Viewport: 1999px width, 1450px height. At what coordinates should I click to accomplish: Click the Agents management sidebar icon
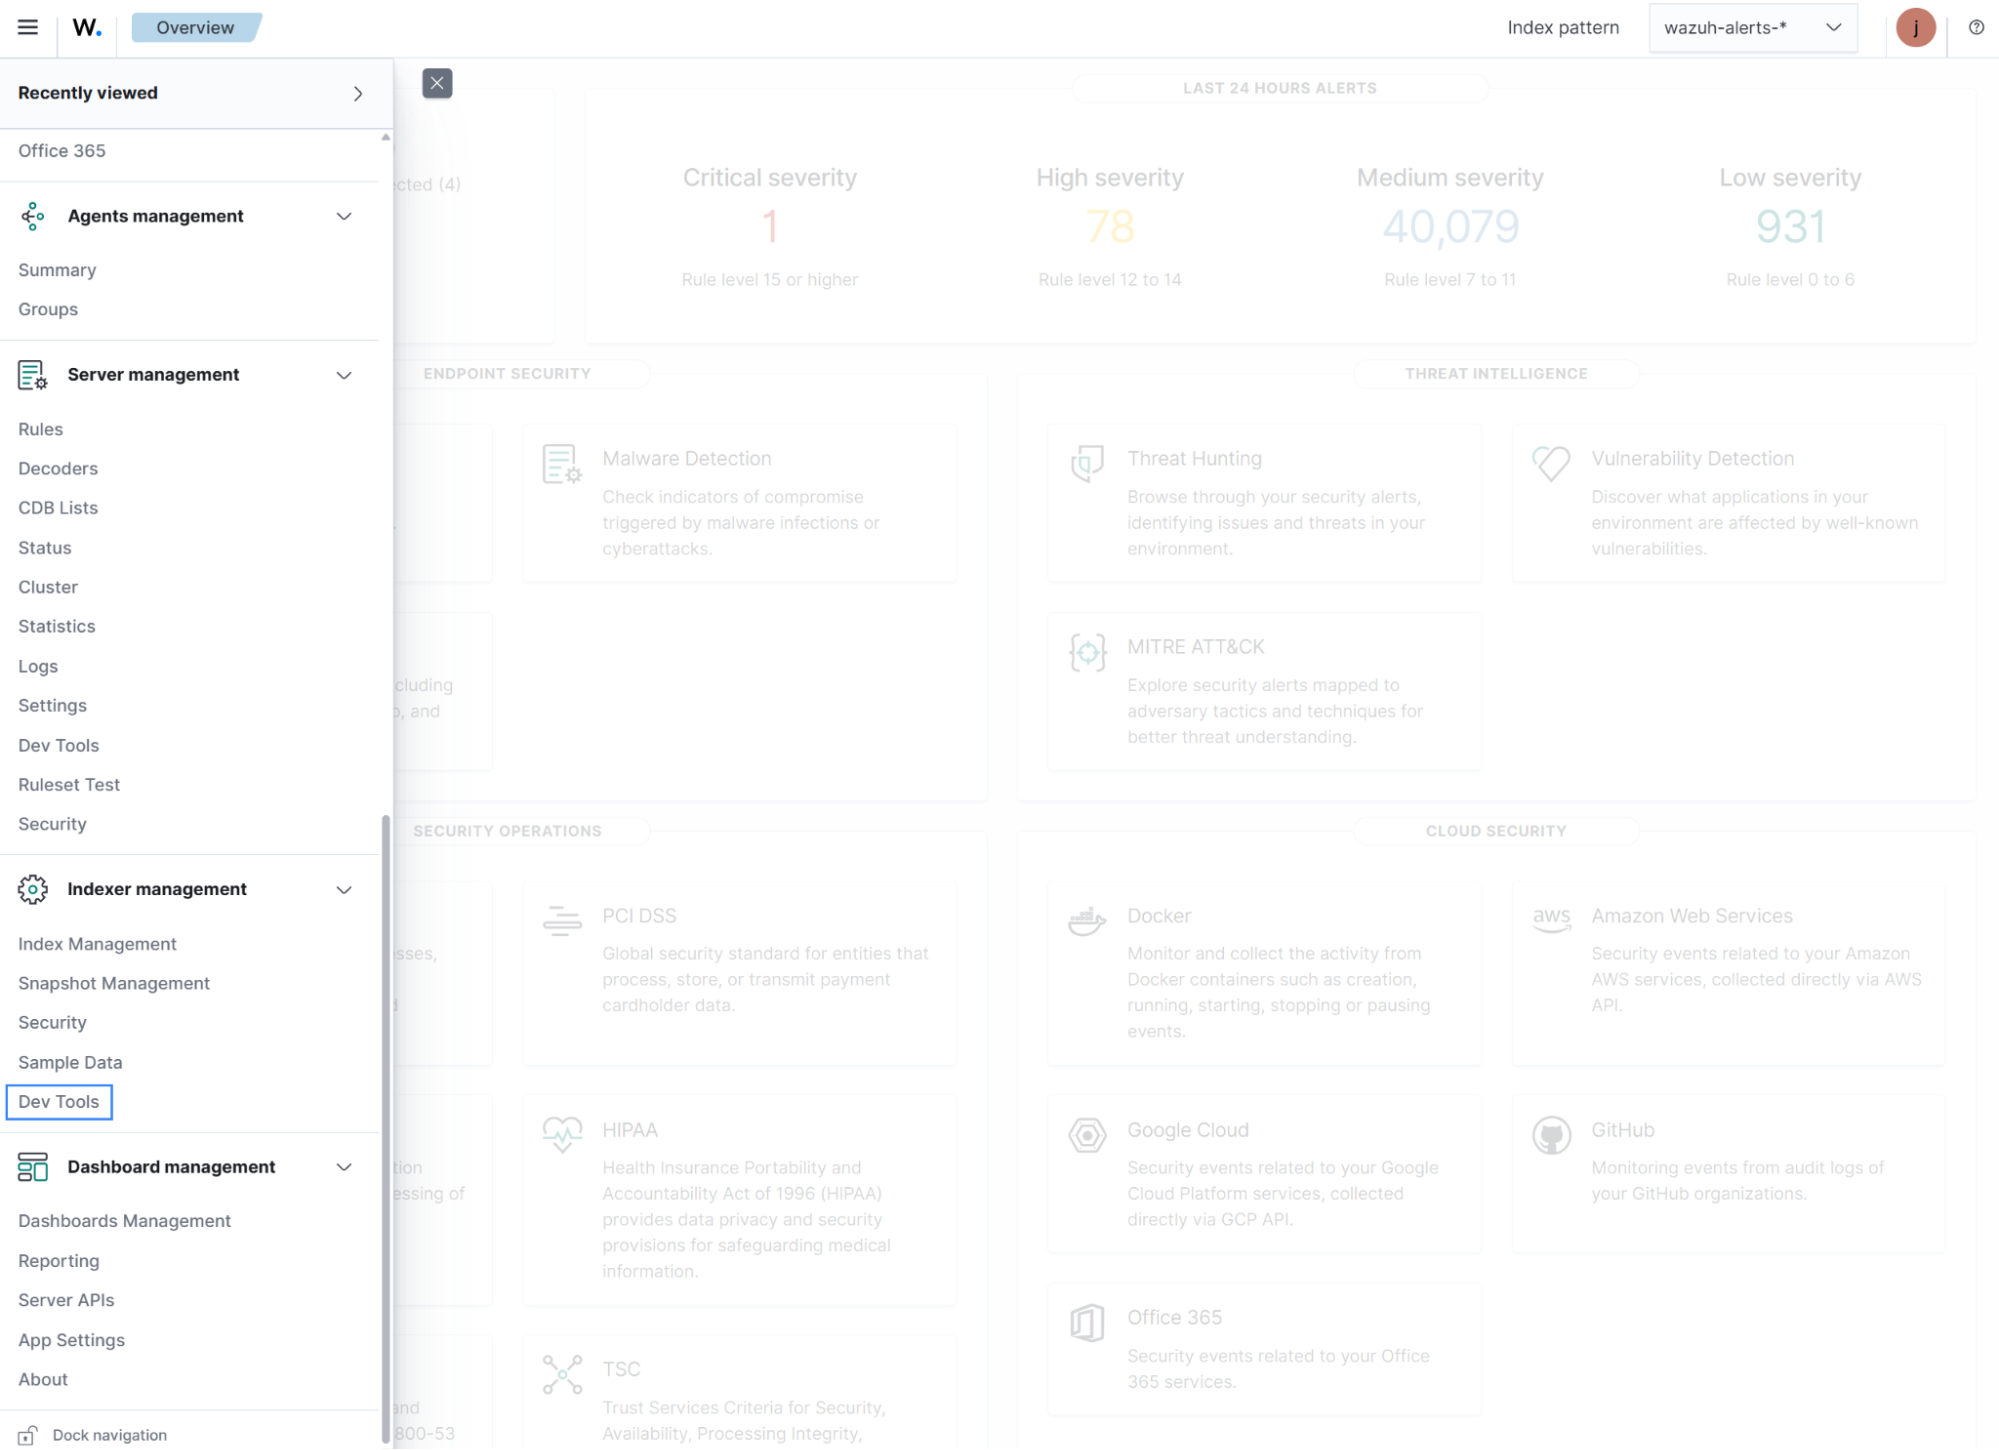[33, 216]
